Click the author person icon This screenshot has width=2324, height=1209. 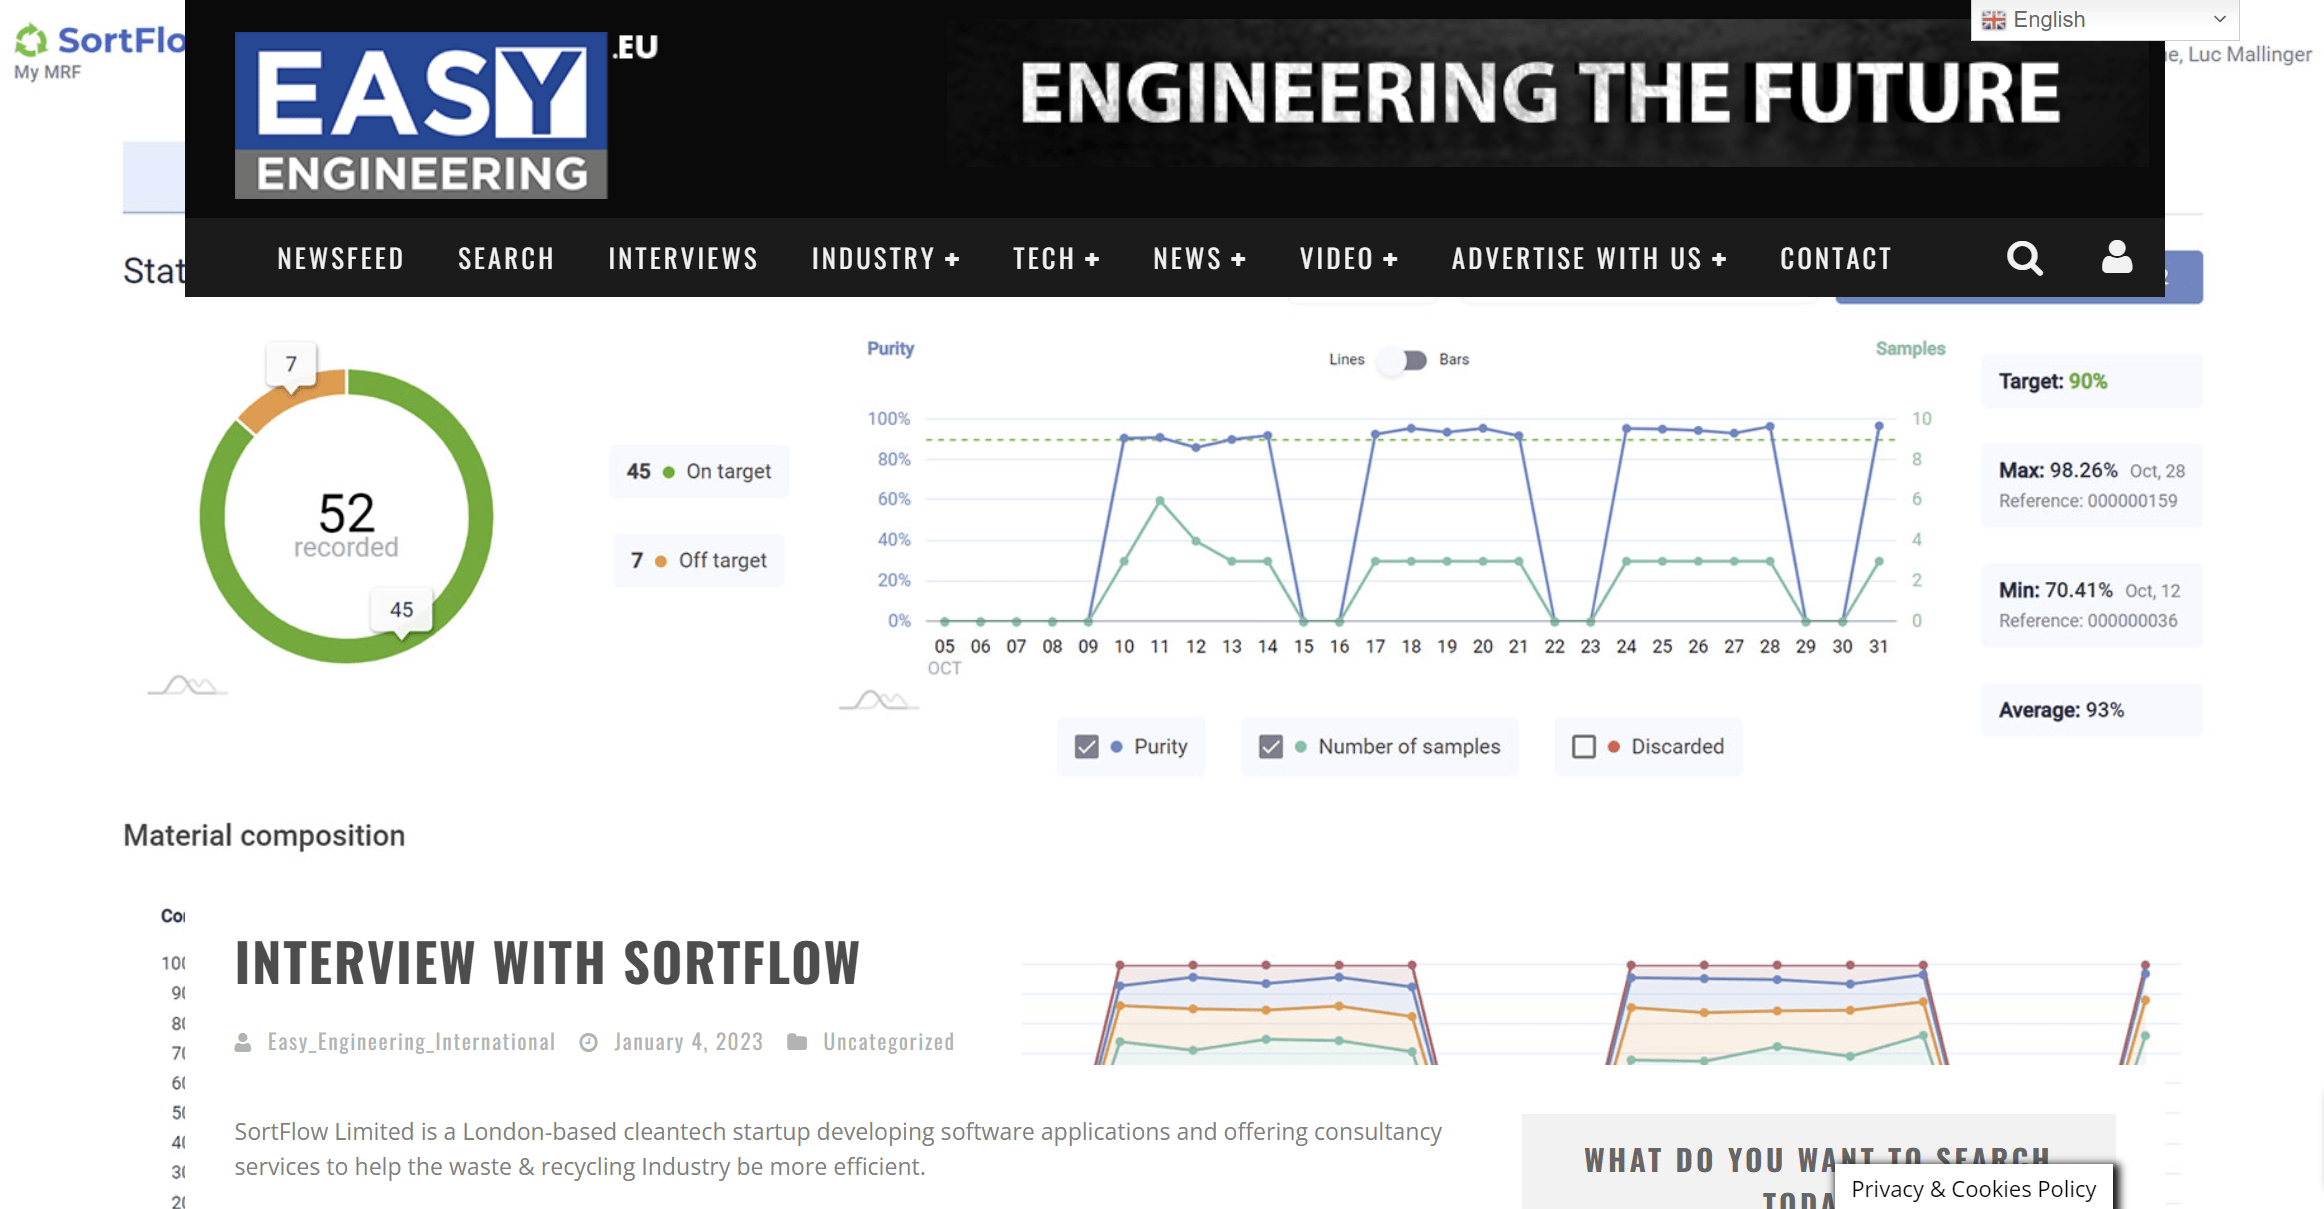pos(243,1042)
